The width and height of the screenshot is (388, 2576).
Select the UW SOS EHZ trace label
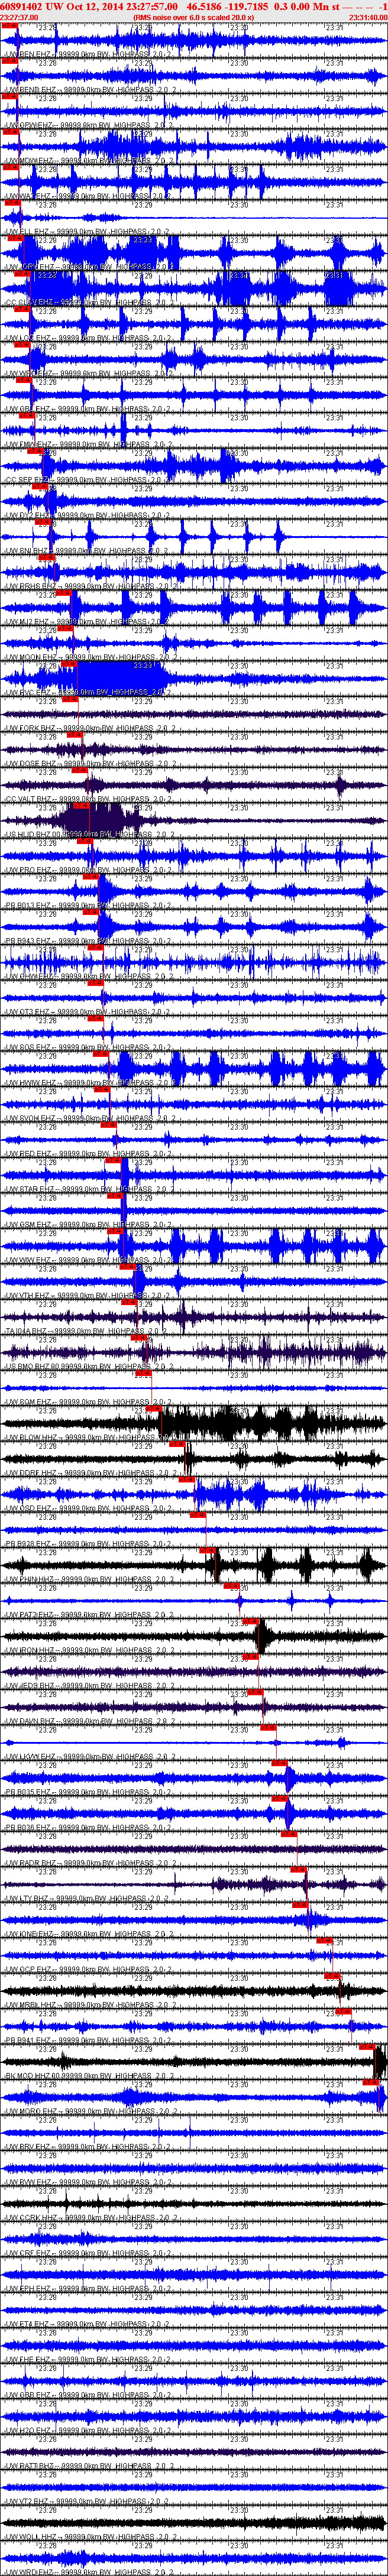88,1046
